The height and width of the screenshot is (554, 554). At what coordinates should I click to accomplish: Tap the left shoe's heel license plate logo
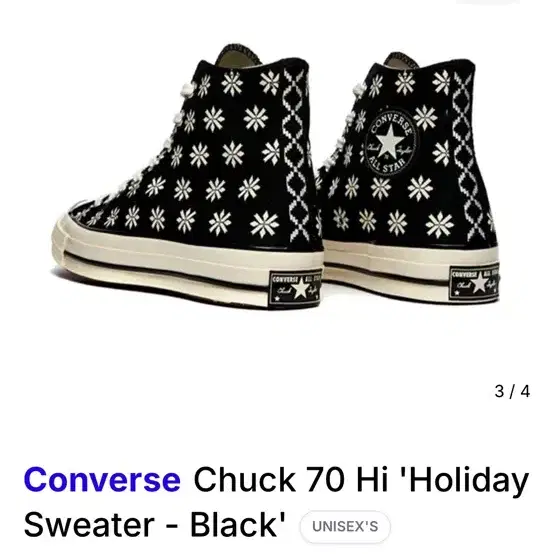tap(295, 288)
